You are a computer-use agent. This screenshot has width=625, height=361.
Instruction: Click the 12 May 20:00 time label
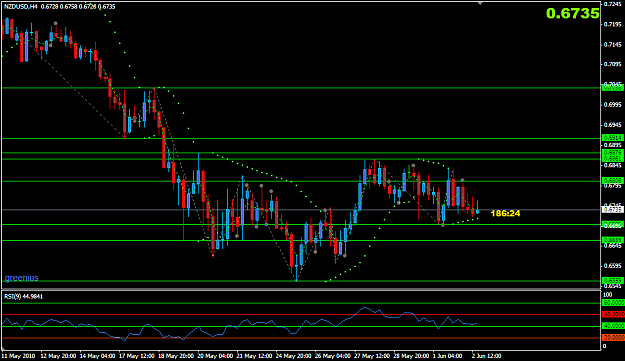coord(59,356)
